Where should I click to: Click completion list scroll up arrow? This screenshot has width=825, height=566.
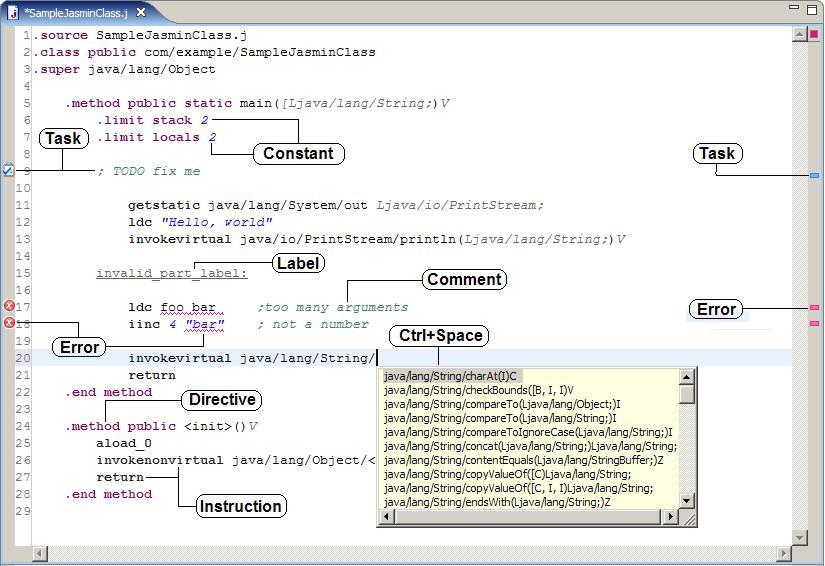(x=687, y=377)
